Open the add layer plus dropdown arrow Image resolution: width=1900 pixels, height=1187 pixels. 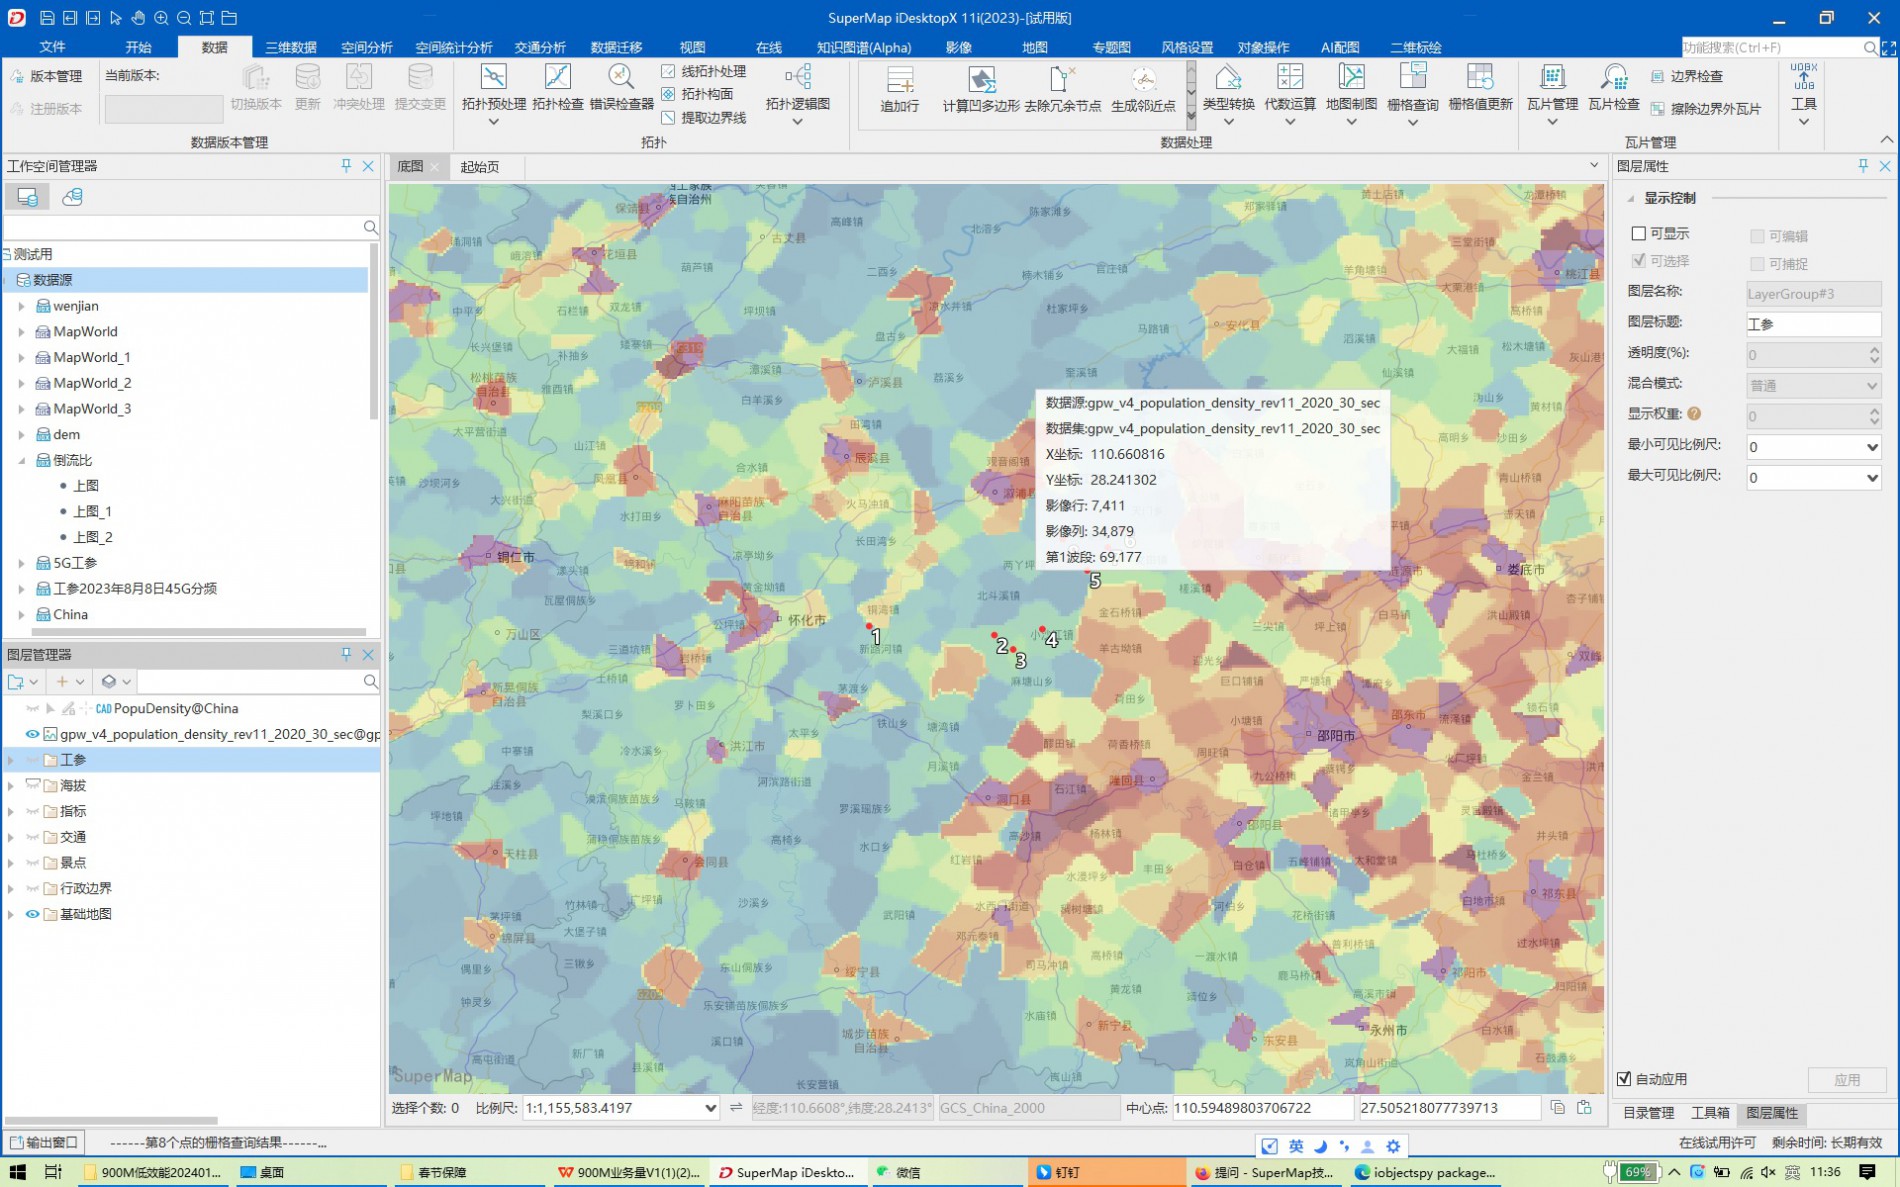[80, 682]
